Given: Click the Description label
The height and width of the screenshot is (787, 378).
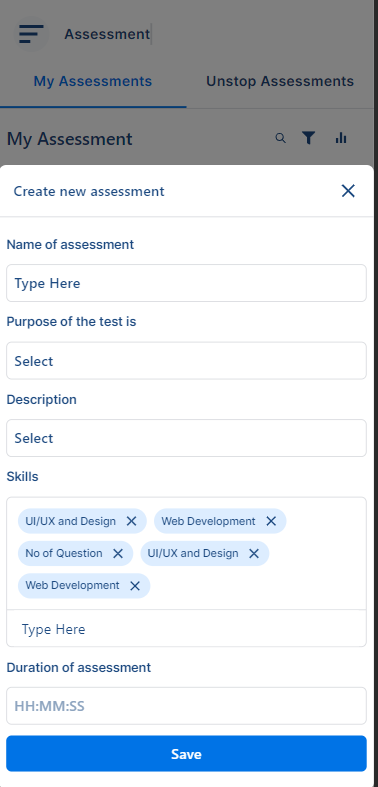Looking at the screenshot, I should tap(42, 400).
